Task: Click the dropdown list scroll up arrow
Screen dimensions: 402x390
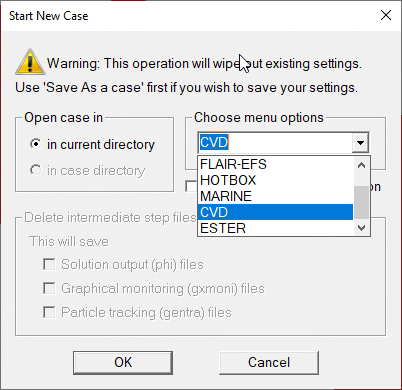Action: pos(361,165)
